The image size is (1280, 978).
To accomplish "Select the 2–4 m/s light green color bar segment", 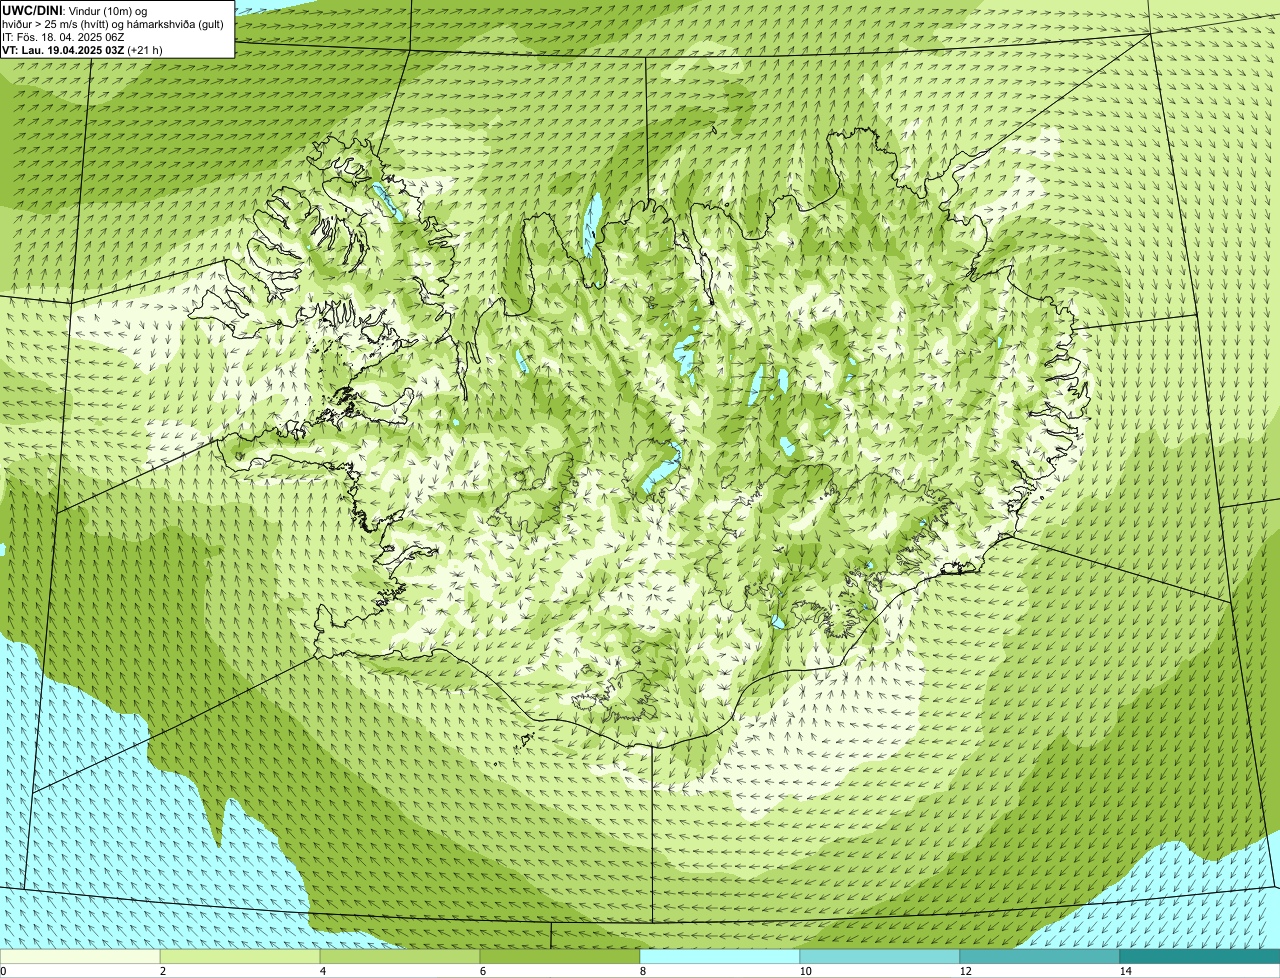I will click(240, 956).
